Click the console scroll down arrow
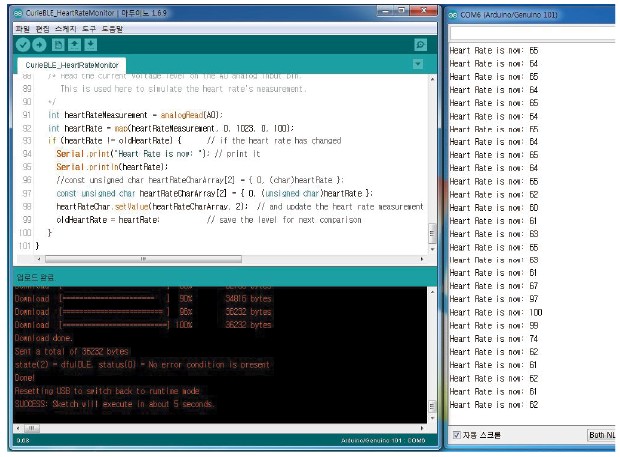 432,418
